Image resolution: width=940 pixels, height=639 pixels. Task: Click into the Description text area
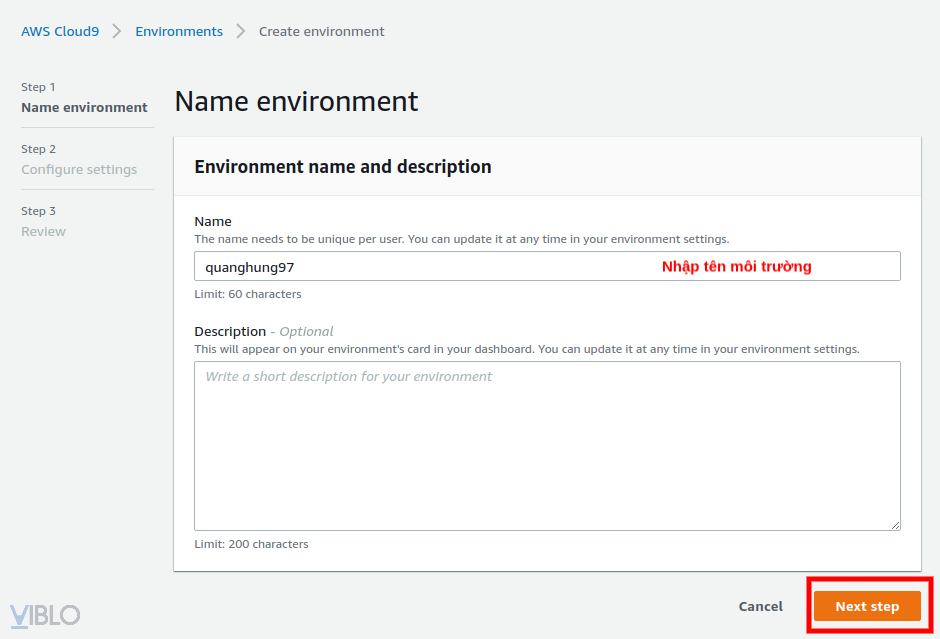[547, 445]
